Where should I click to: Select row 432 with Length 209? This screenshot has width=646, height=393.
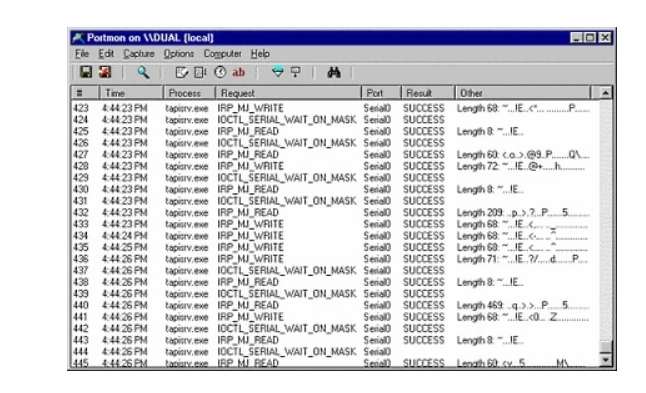tap(332, 213)
